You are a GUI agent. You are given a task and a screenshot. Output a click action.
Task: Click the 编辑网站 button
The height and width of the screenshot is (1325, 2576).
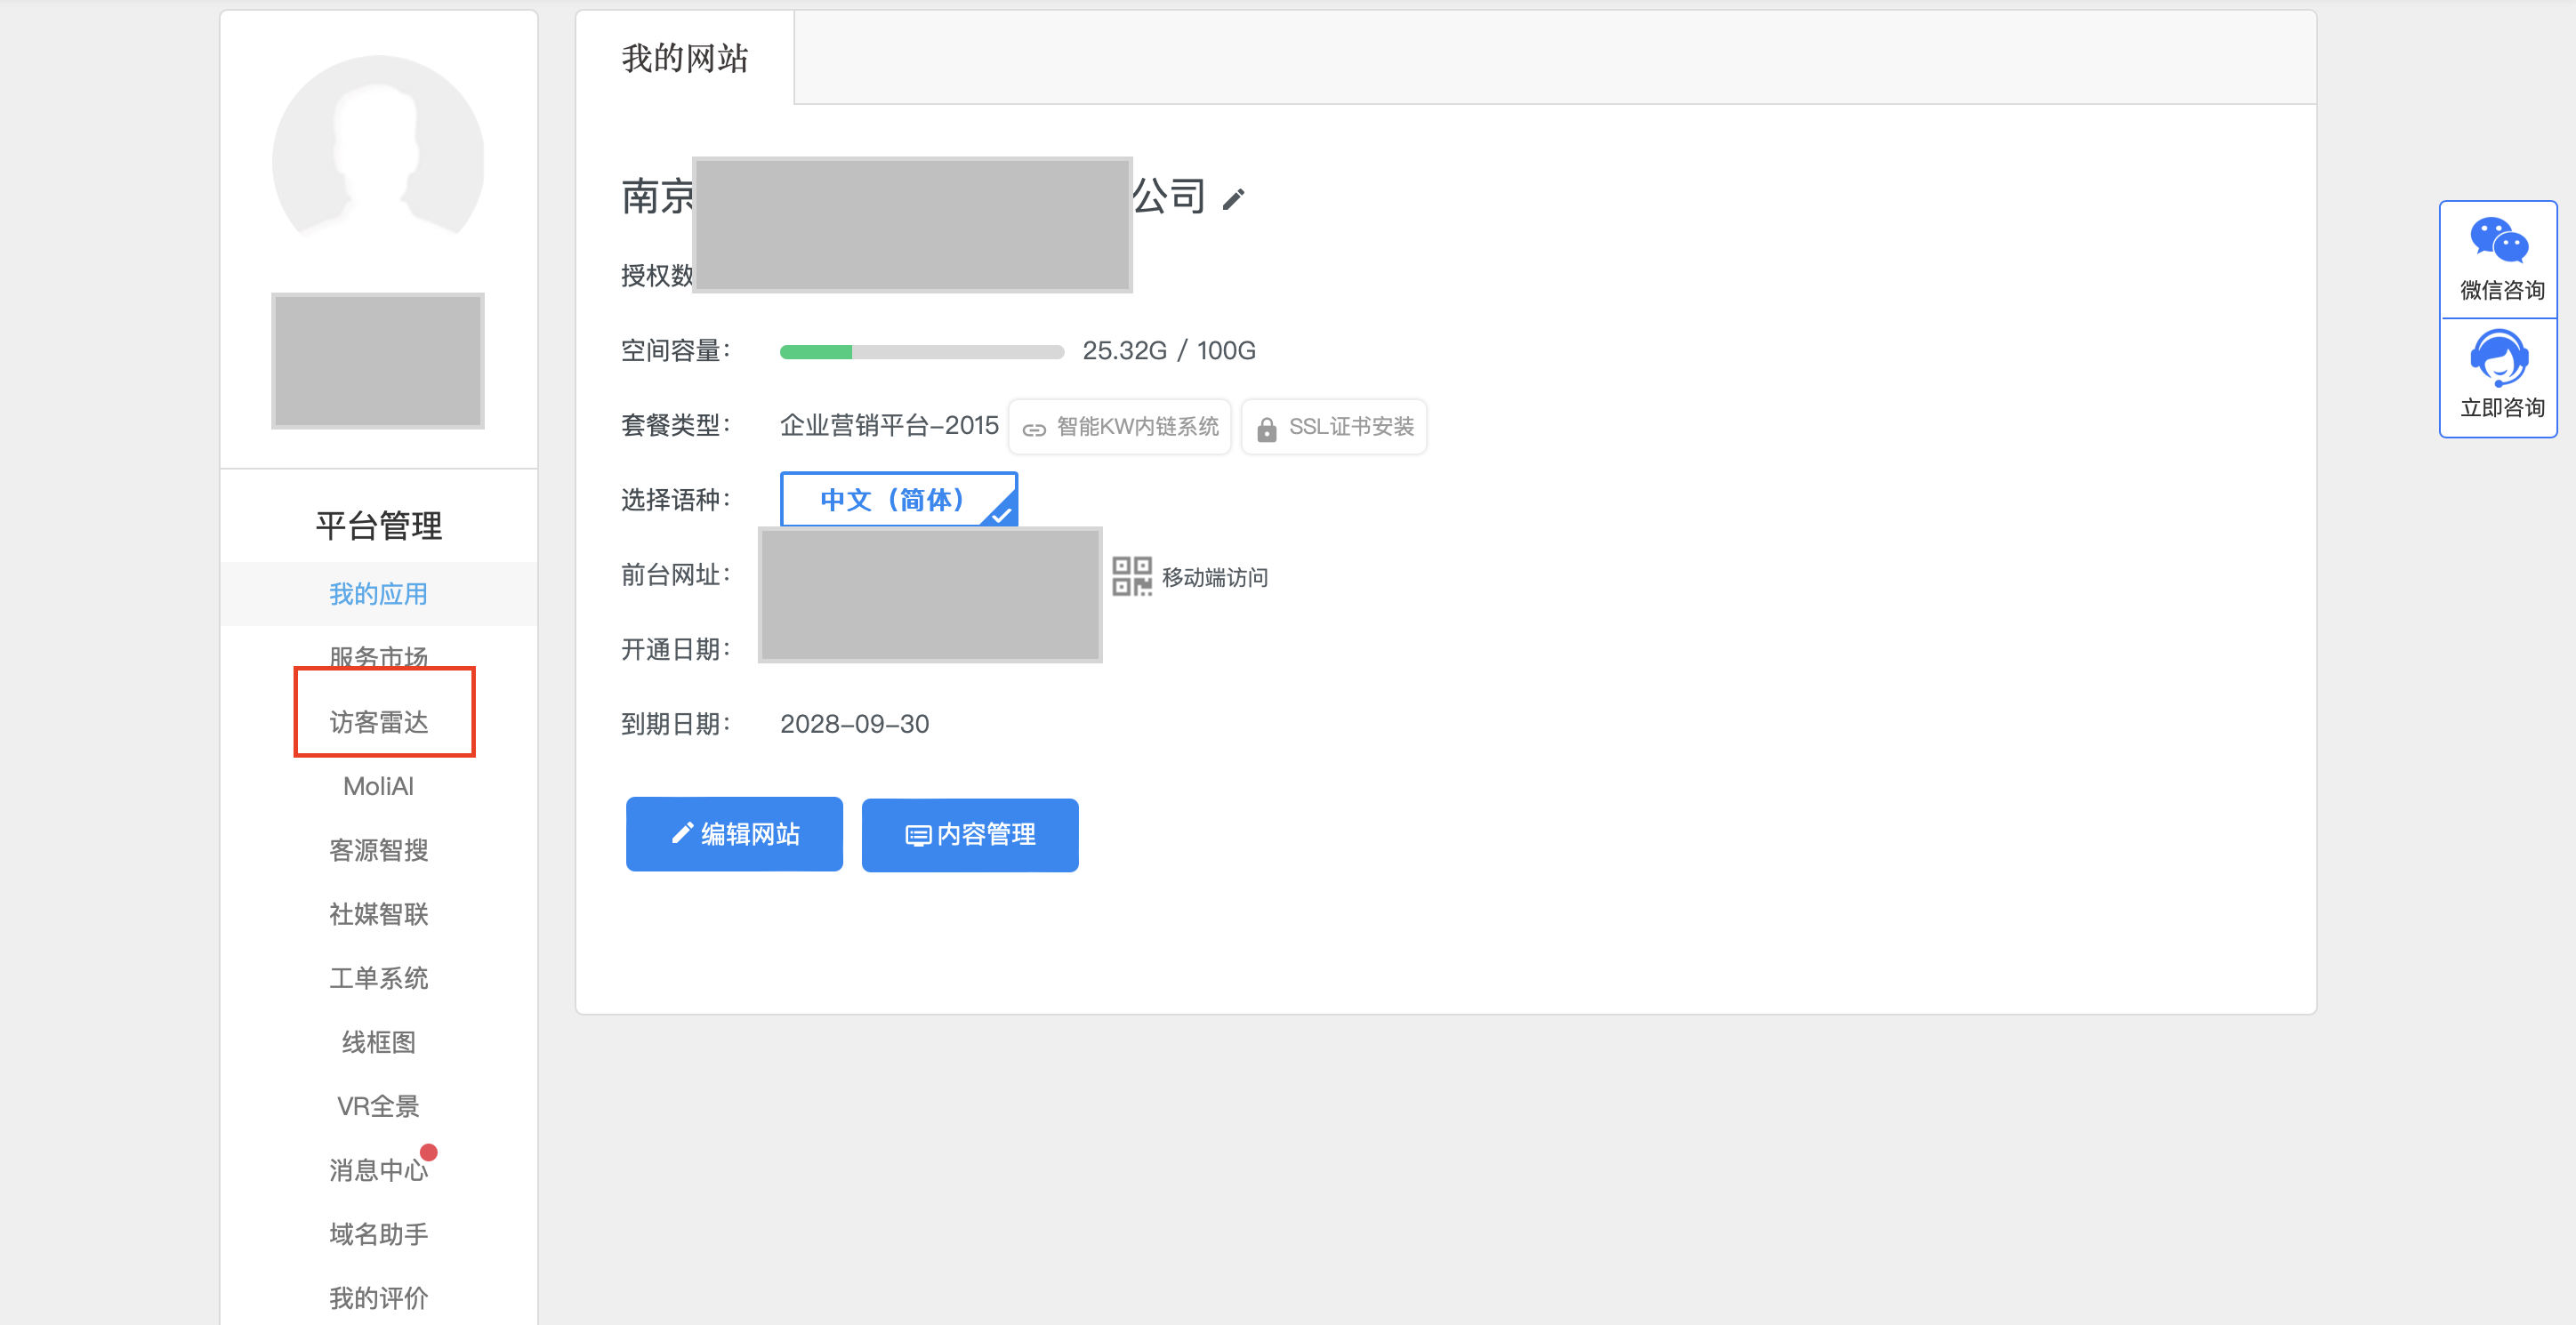[x=733, y=834]
